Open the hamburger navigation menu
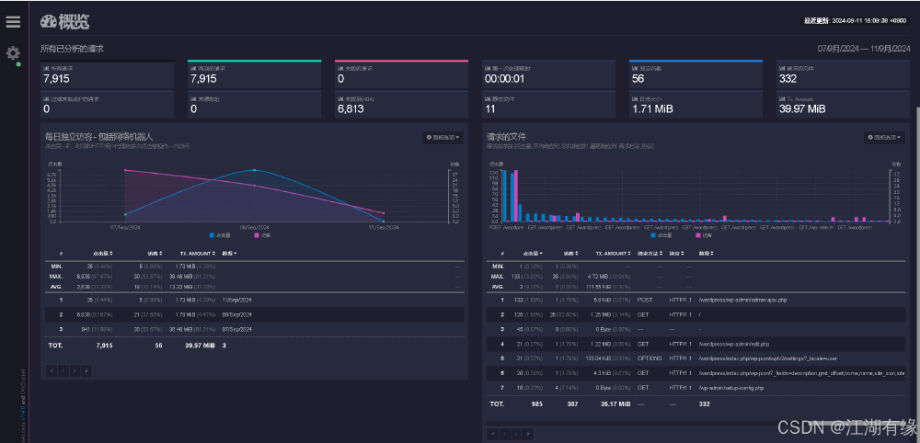Screen dimensions: 920x443 (x=13, y=22)
